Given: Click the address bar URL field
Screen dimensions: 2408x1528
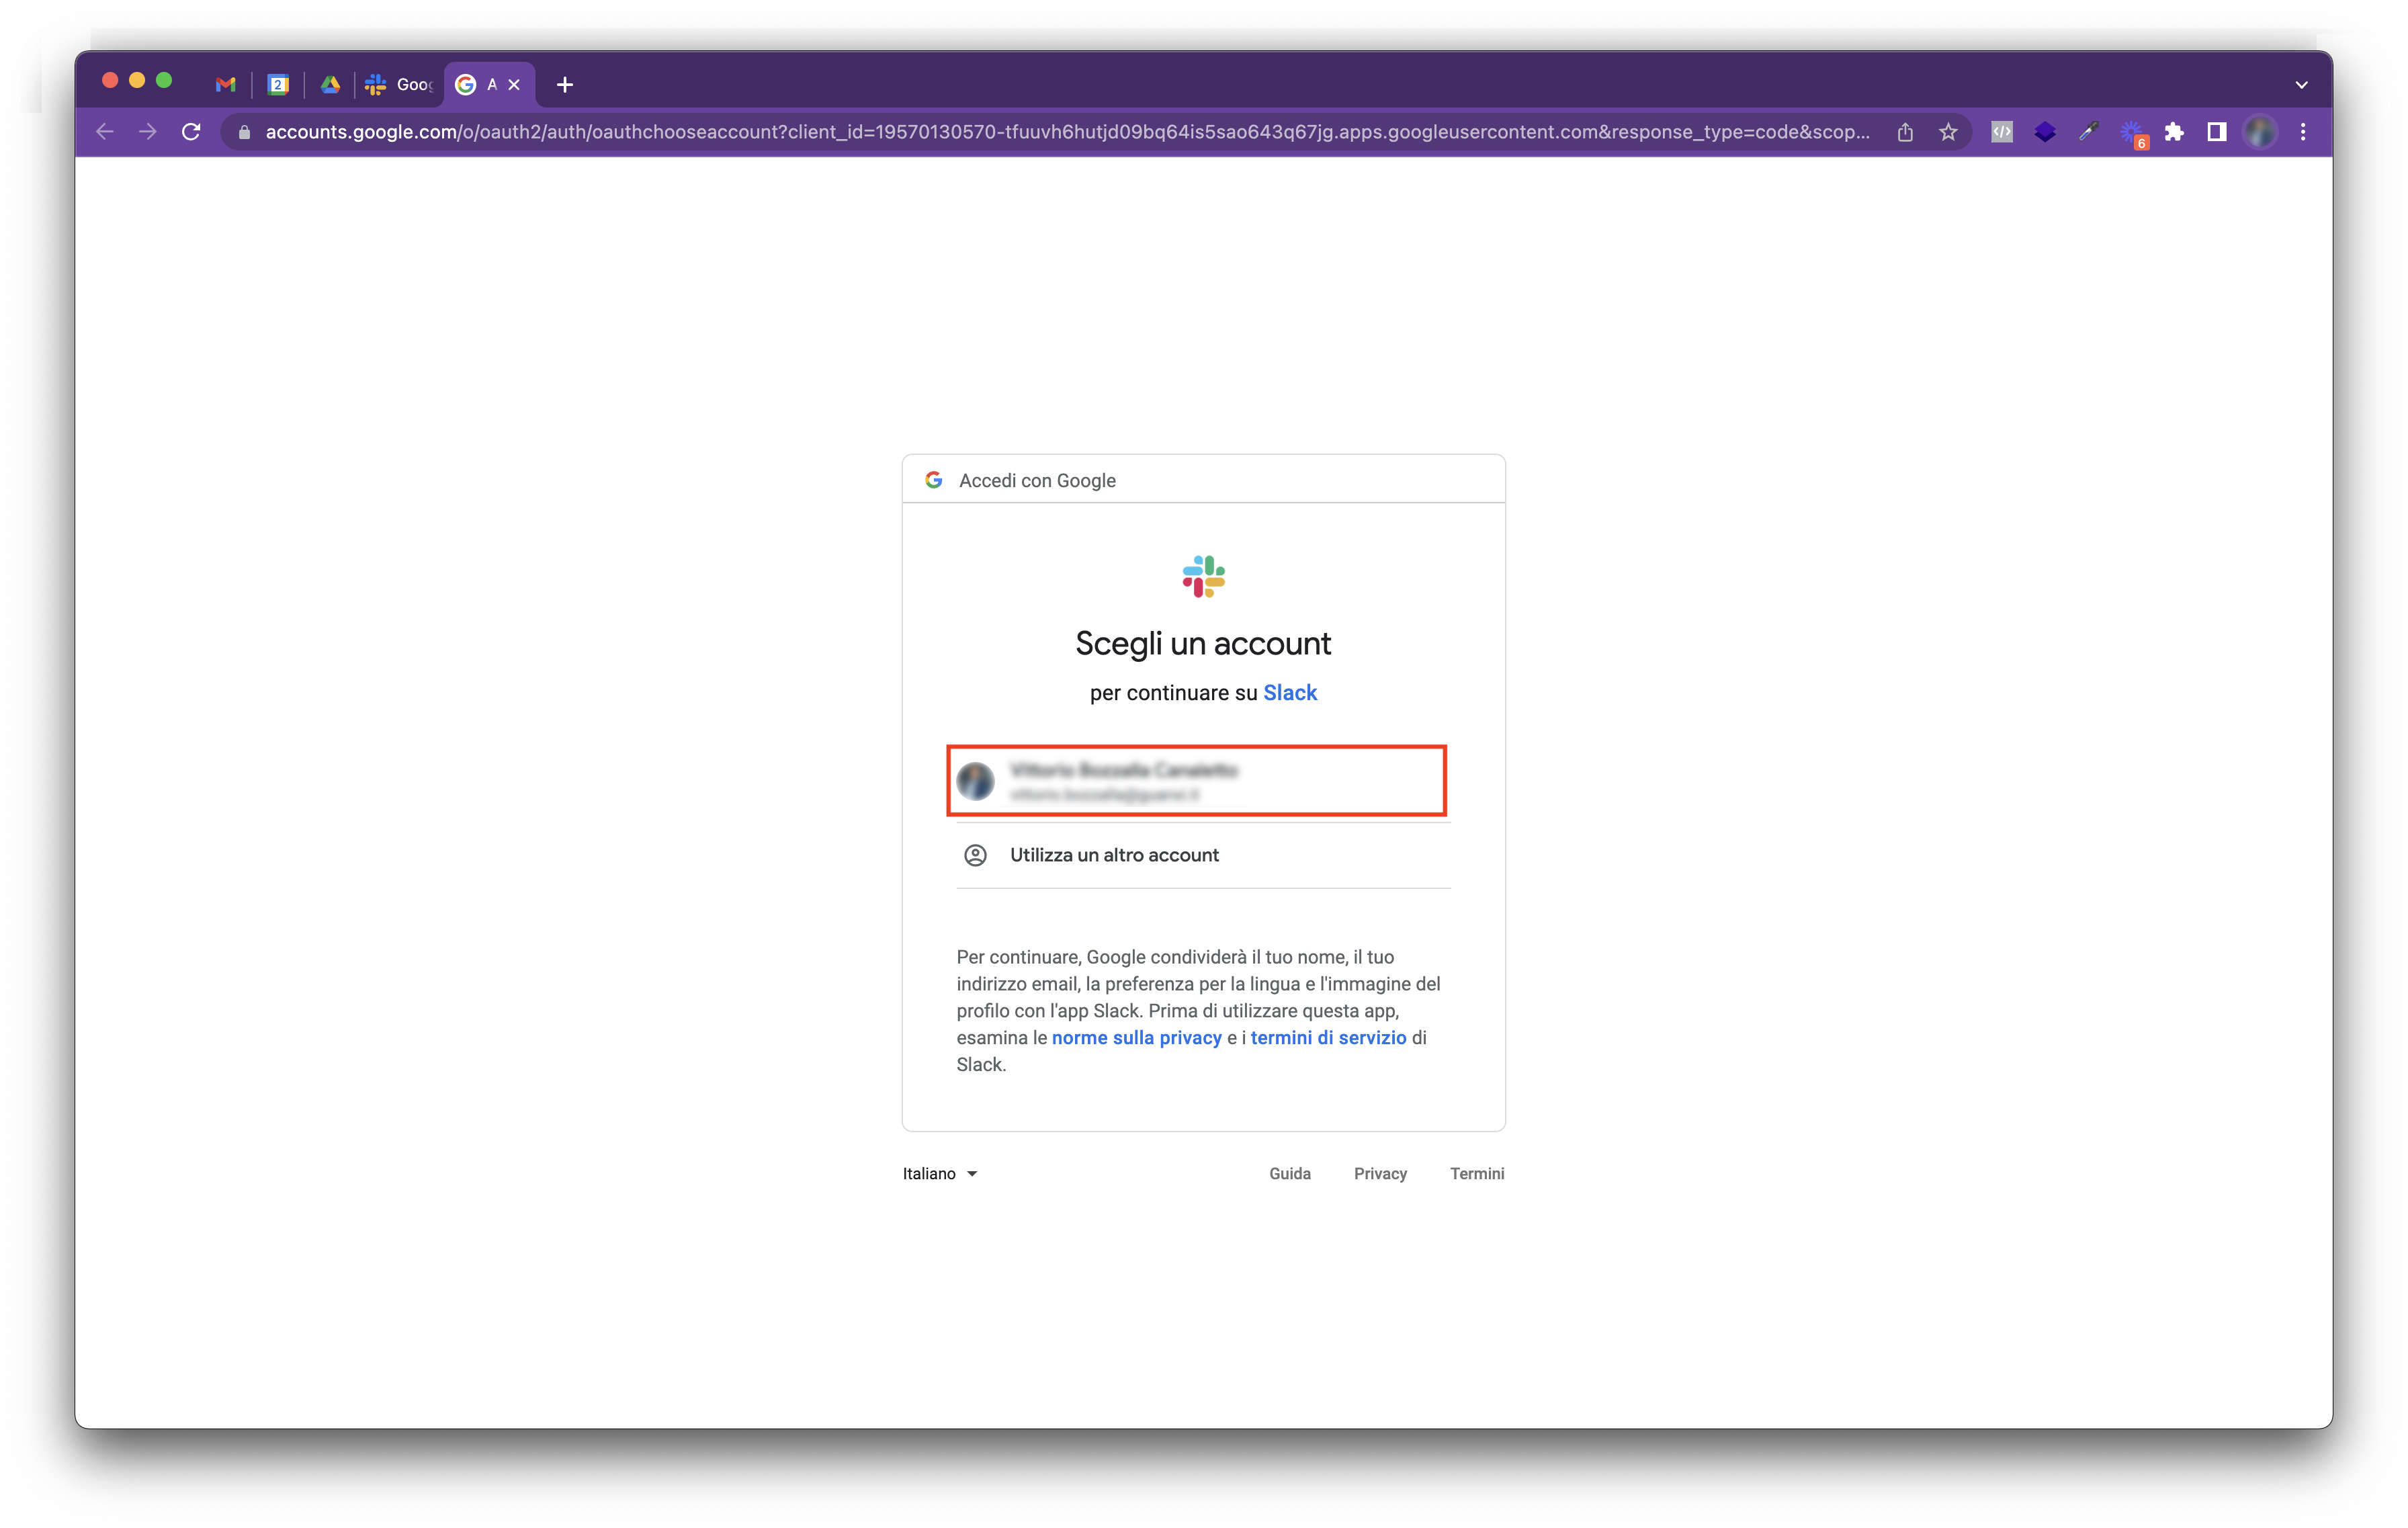Looking at the screenshot, I should click(x=1066, y=132).
